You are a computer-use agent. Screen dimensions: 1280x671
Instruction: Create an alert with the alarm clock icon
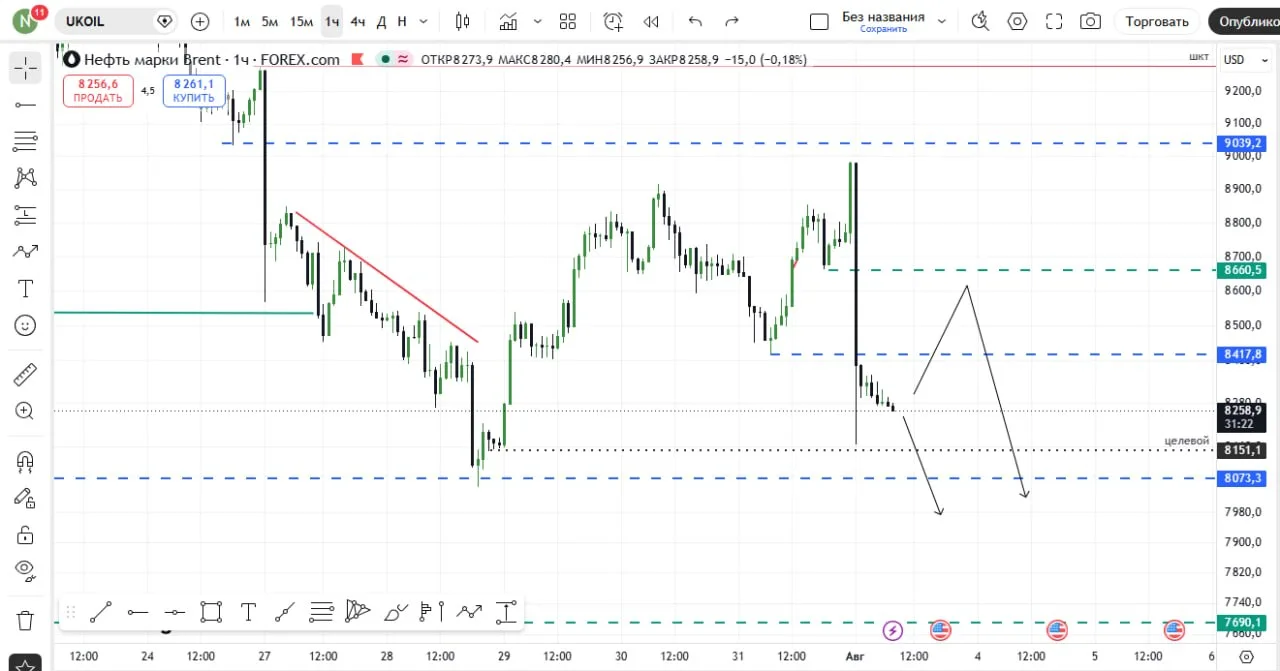[613, 21]
